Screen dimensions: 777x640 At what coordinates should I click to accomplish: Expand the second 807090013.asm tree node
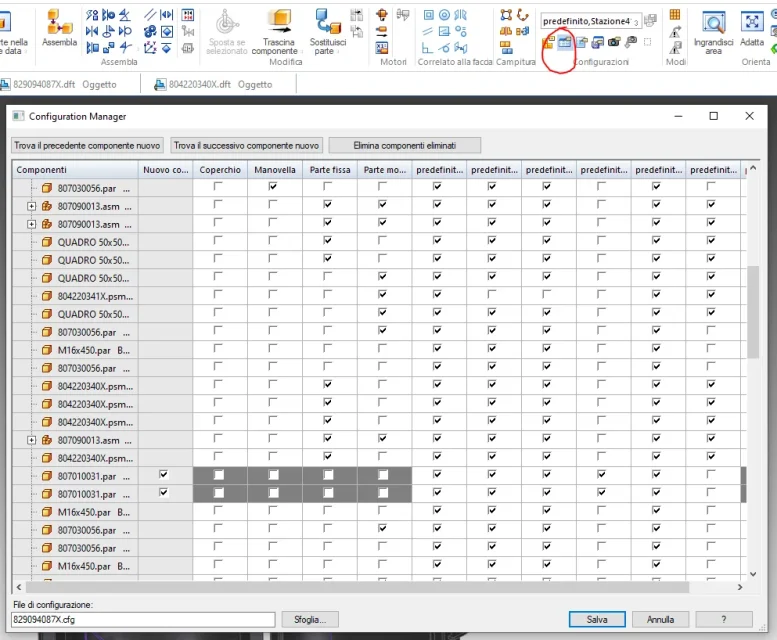click(x=31, y=224)
